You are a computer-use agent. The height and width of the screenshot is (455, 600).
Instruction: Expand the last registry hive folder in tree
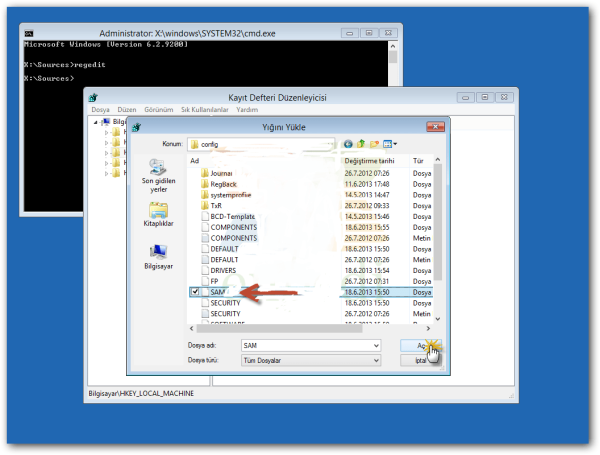106,173
